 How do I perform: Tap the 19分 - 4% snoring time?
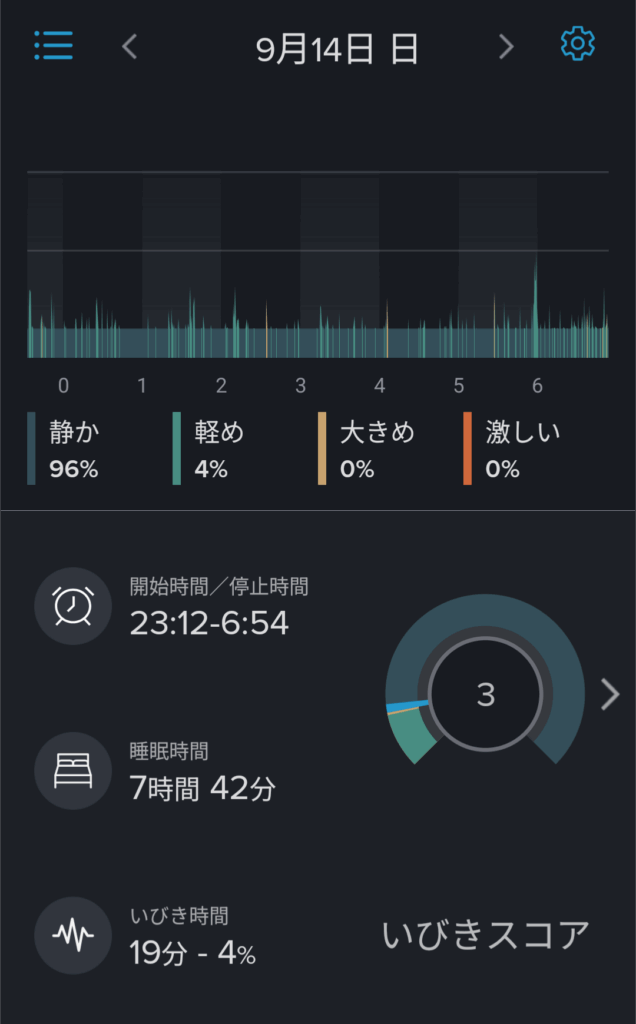[x=192, y=953]
